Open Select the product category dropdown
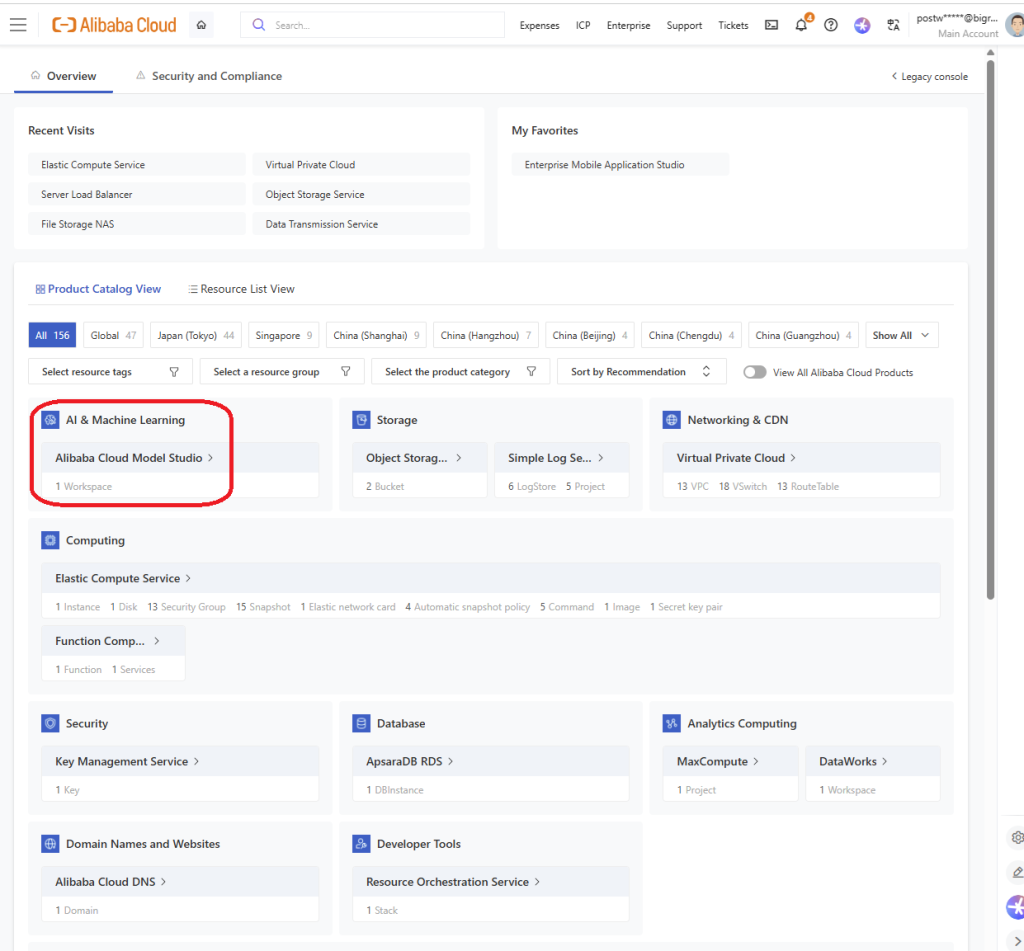The height and width of the screenshot is (951, 1024). coord(460,372)
